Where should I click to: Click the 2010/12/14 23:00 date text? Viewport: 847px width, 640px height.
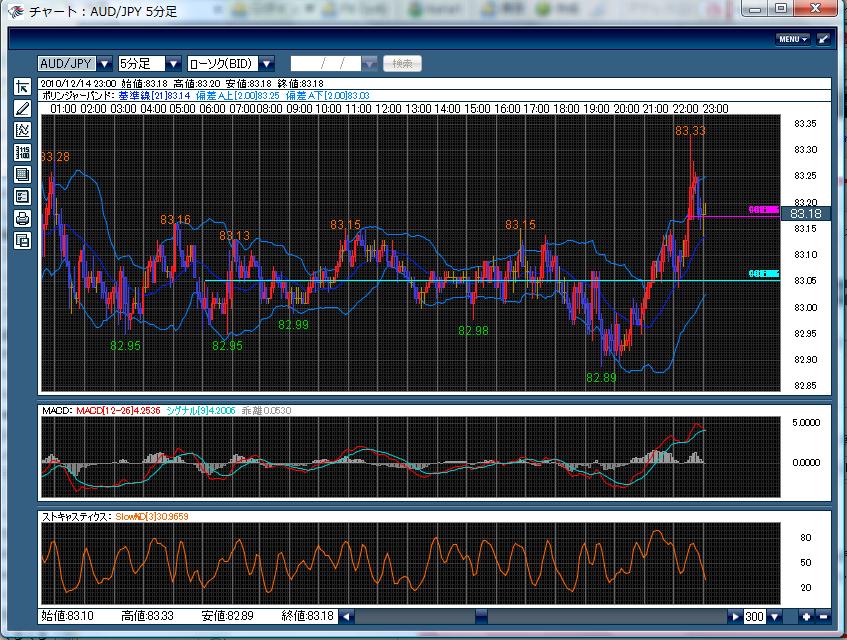(x=78, y=84)
